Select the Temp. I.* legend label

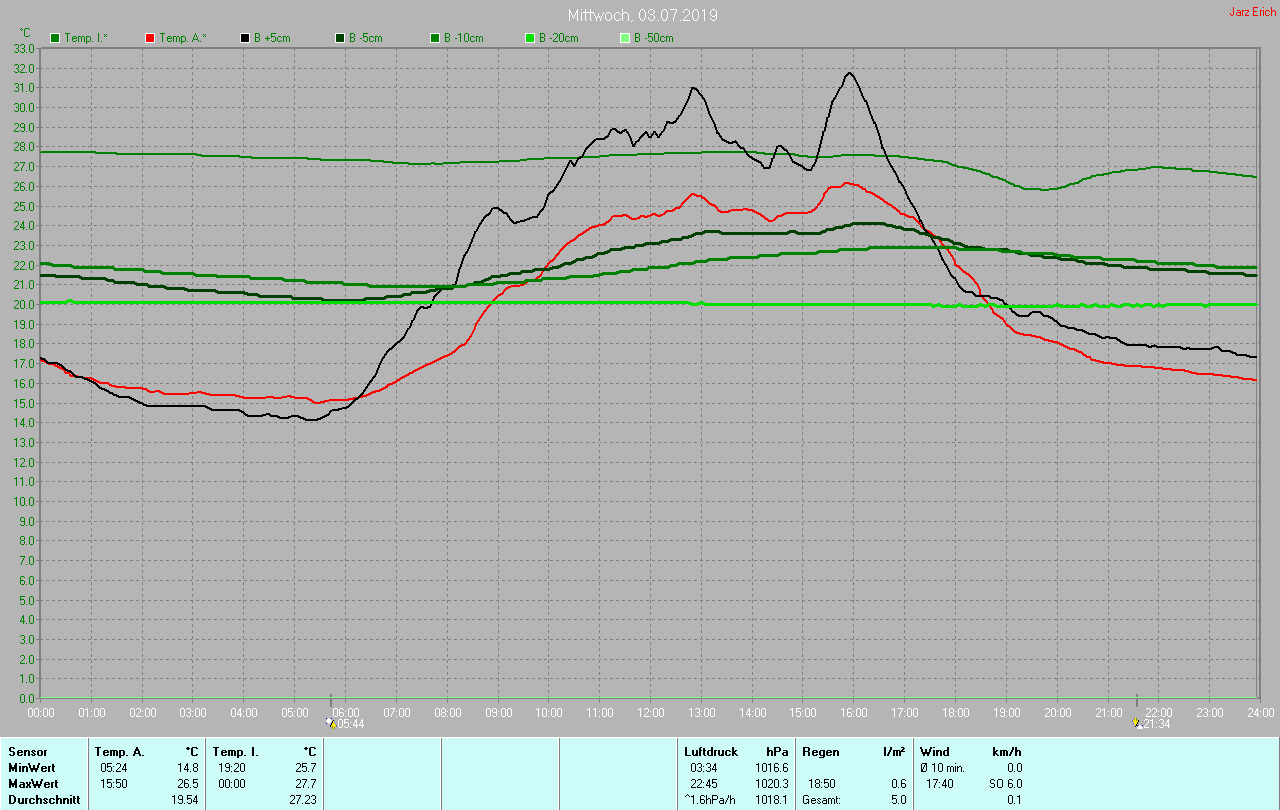(87, 38)
